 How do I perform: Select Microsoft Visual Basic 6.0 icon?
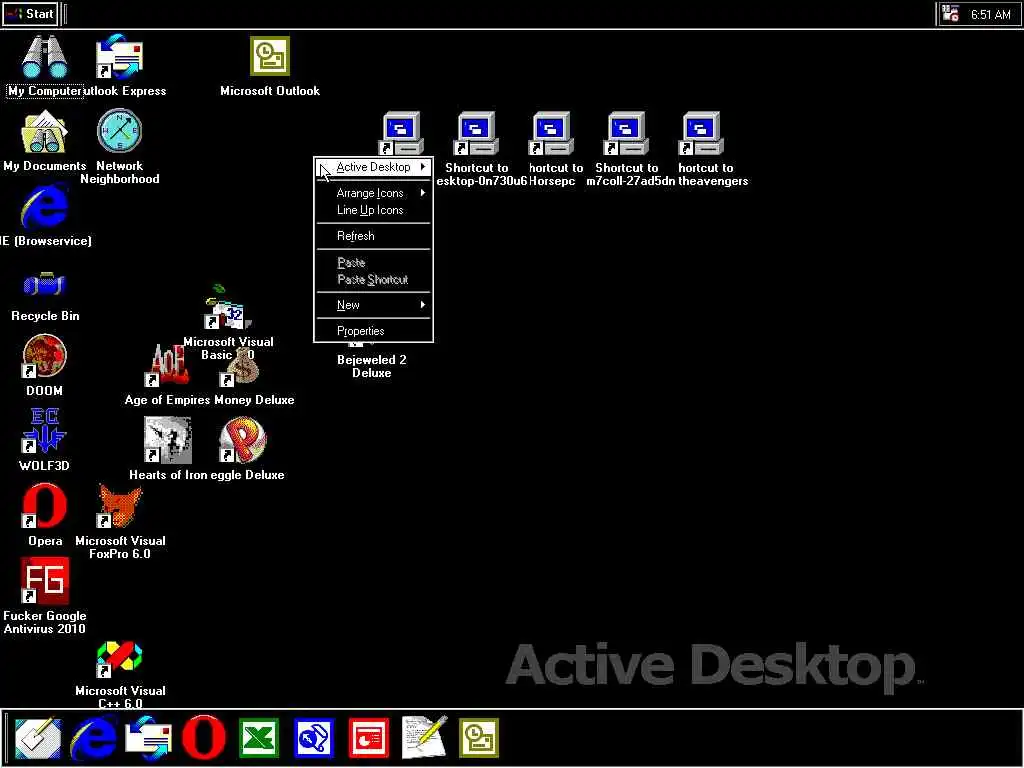coord(228,306)
